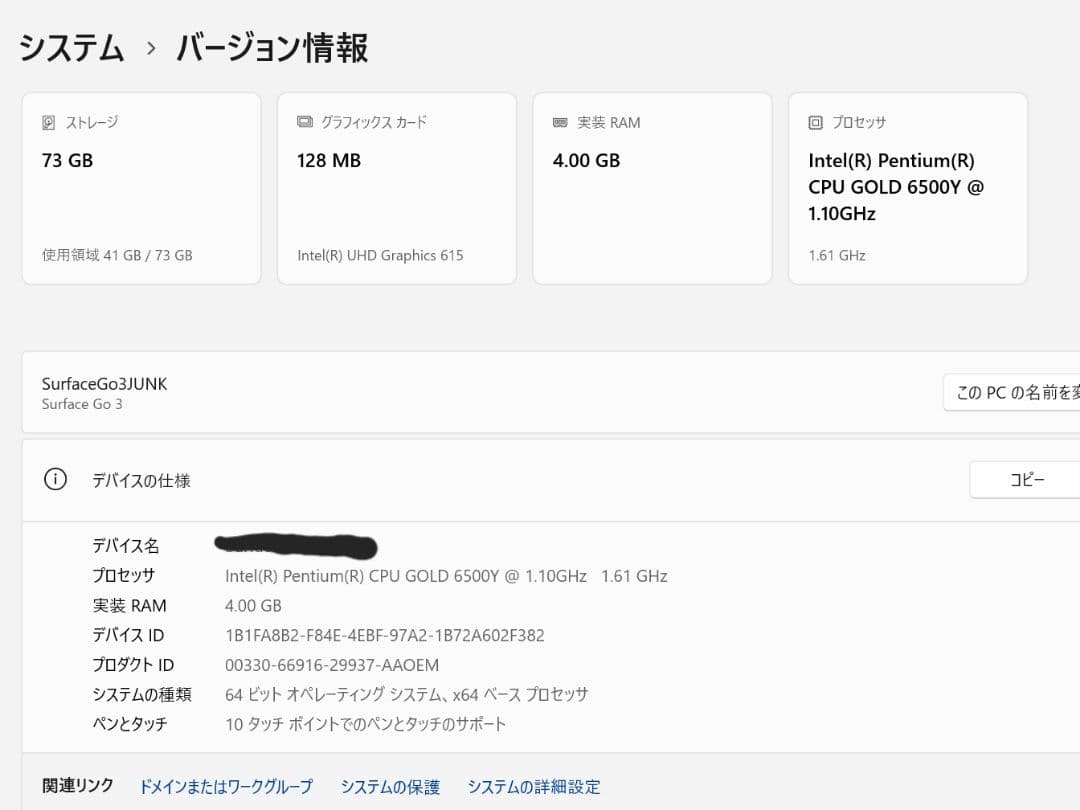This screenshot has height=810, width=1080.
Task: Click the processor card with Pentium GOLD 6500Y
Action: click(907, 187)
